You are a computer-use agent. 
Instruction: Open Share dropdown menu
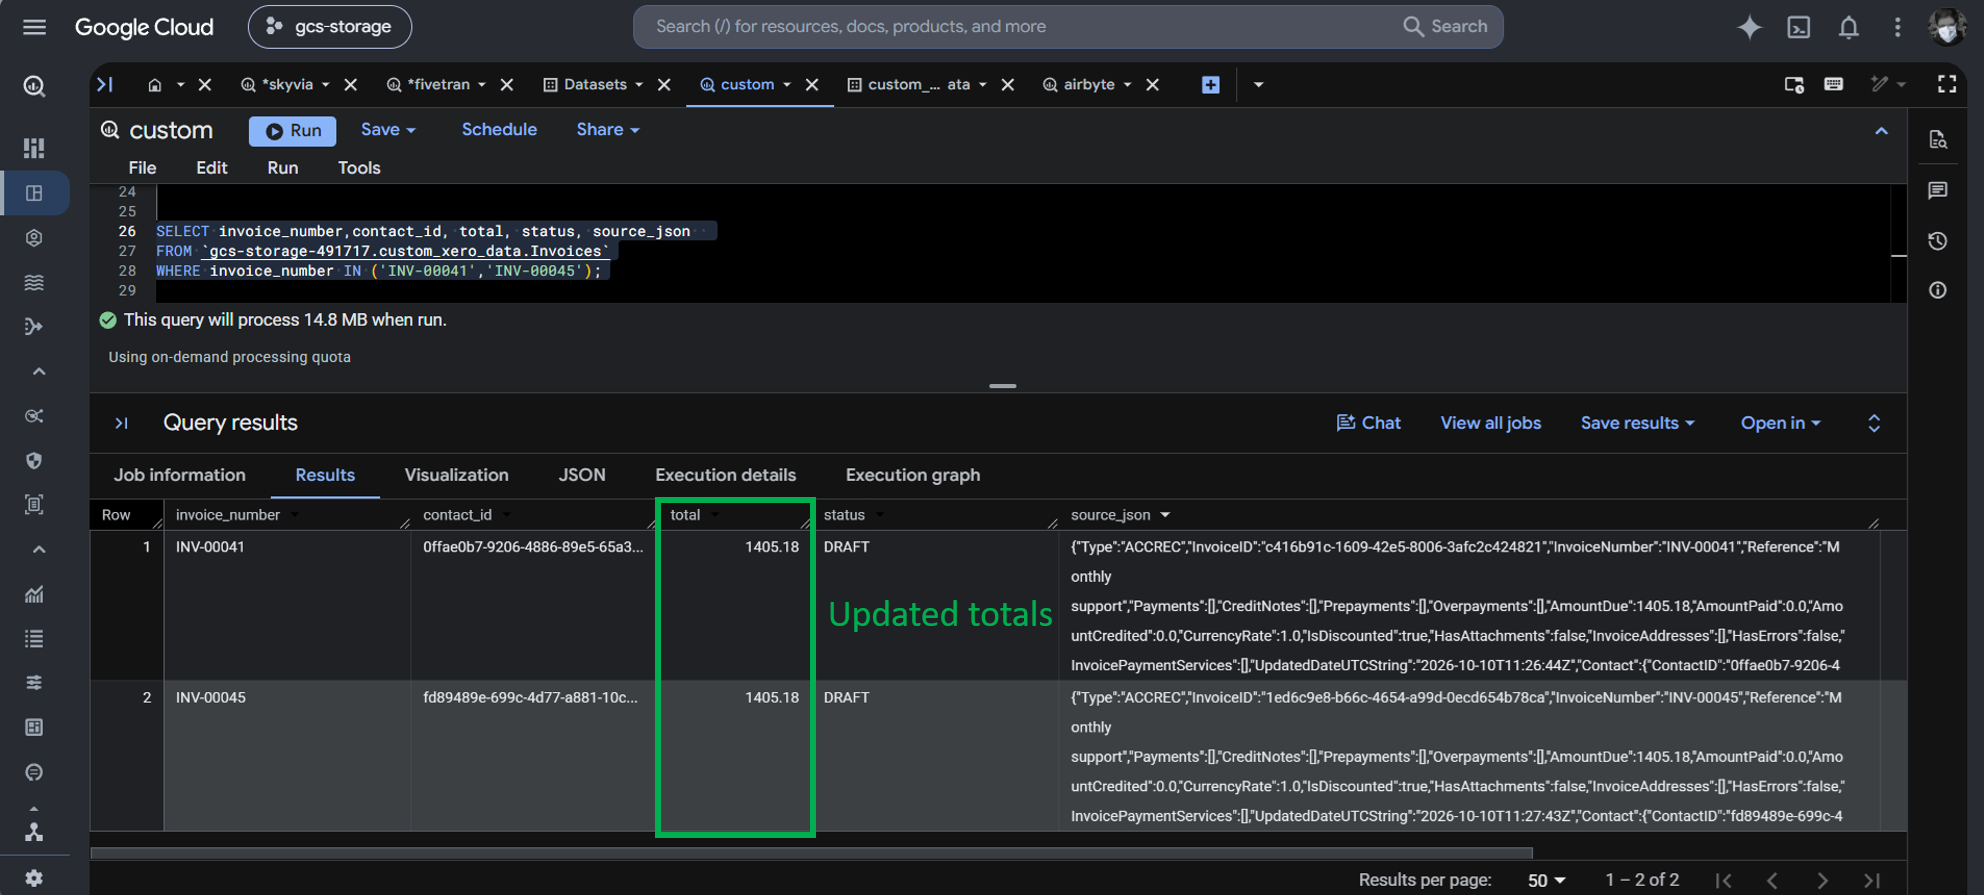(608, 130)
